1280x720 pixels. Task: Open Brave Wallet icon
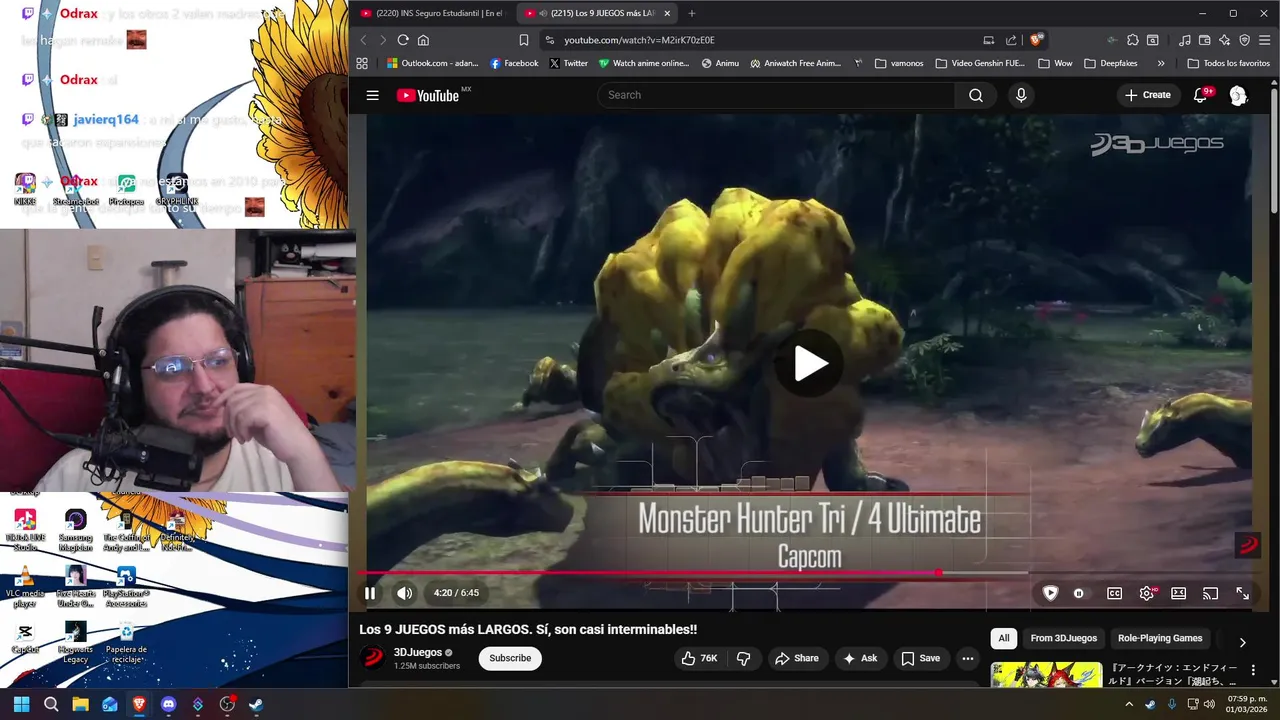click(1204, 40)
